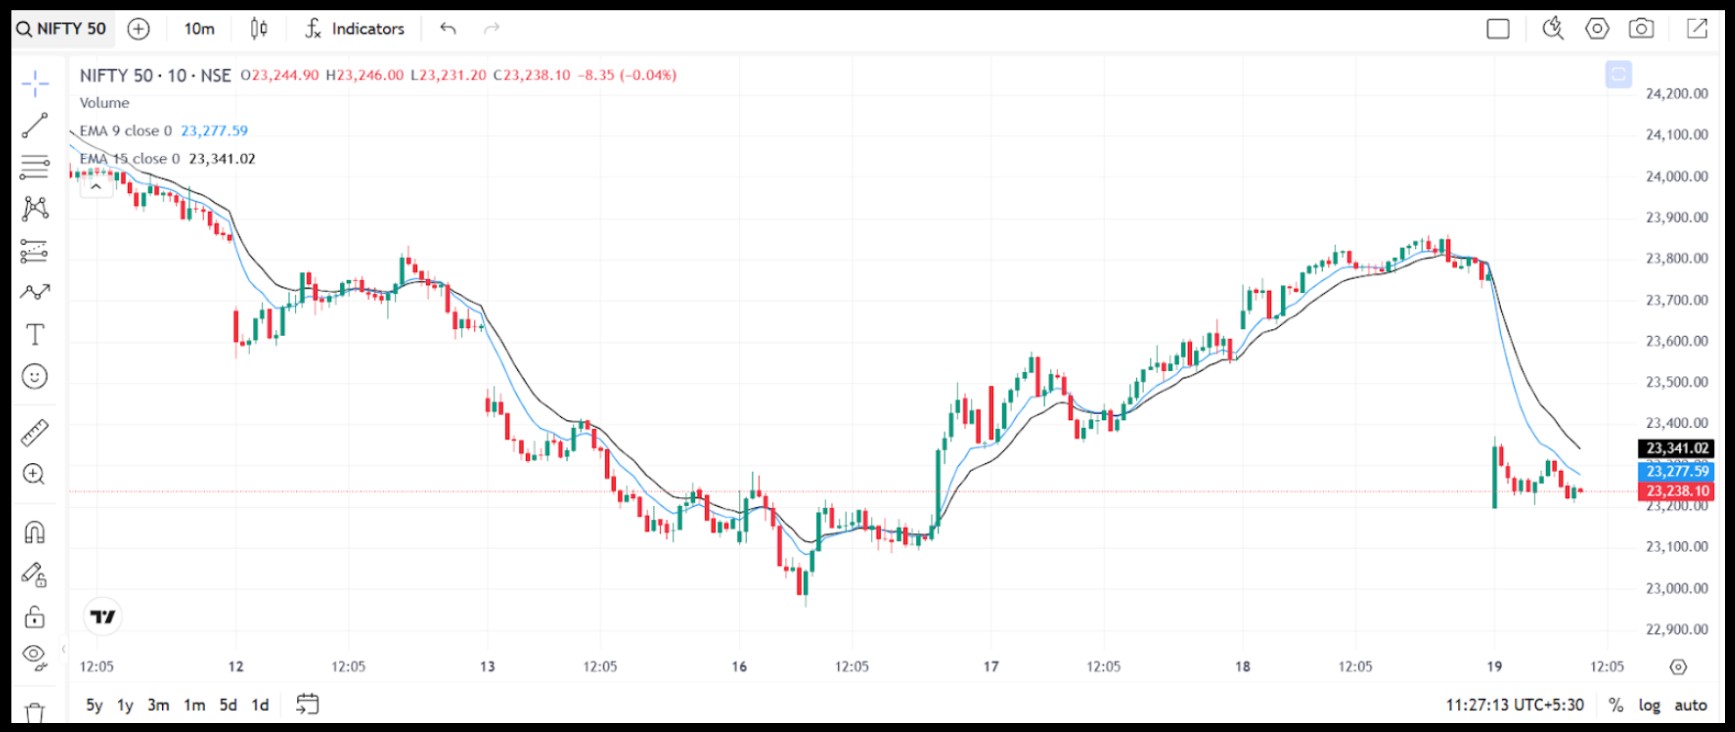Open the 10m interval dropdown
Image resolution: width=1735 pixels, height=732 pixels.
coord(199,29)
